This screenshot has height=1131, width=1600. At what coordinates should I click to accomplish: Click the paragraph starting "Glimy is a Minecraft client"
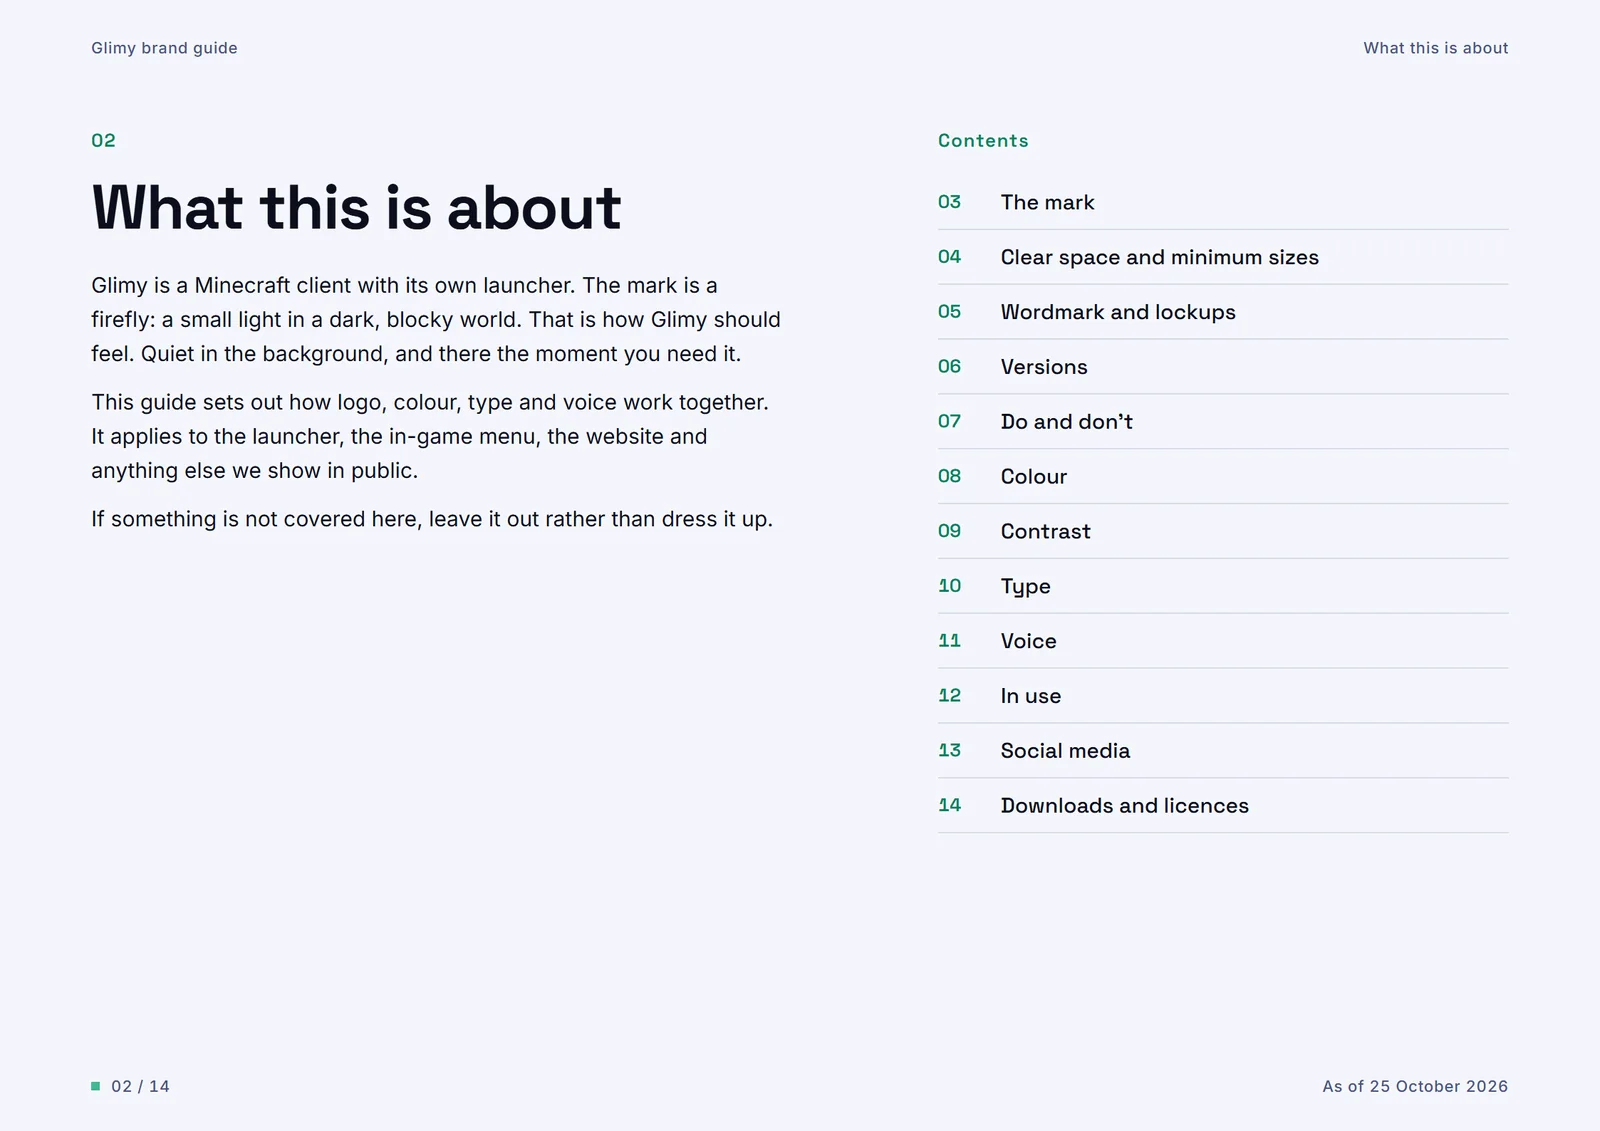[436, 320]
